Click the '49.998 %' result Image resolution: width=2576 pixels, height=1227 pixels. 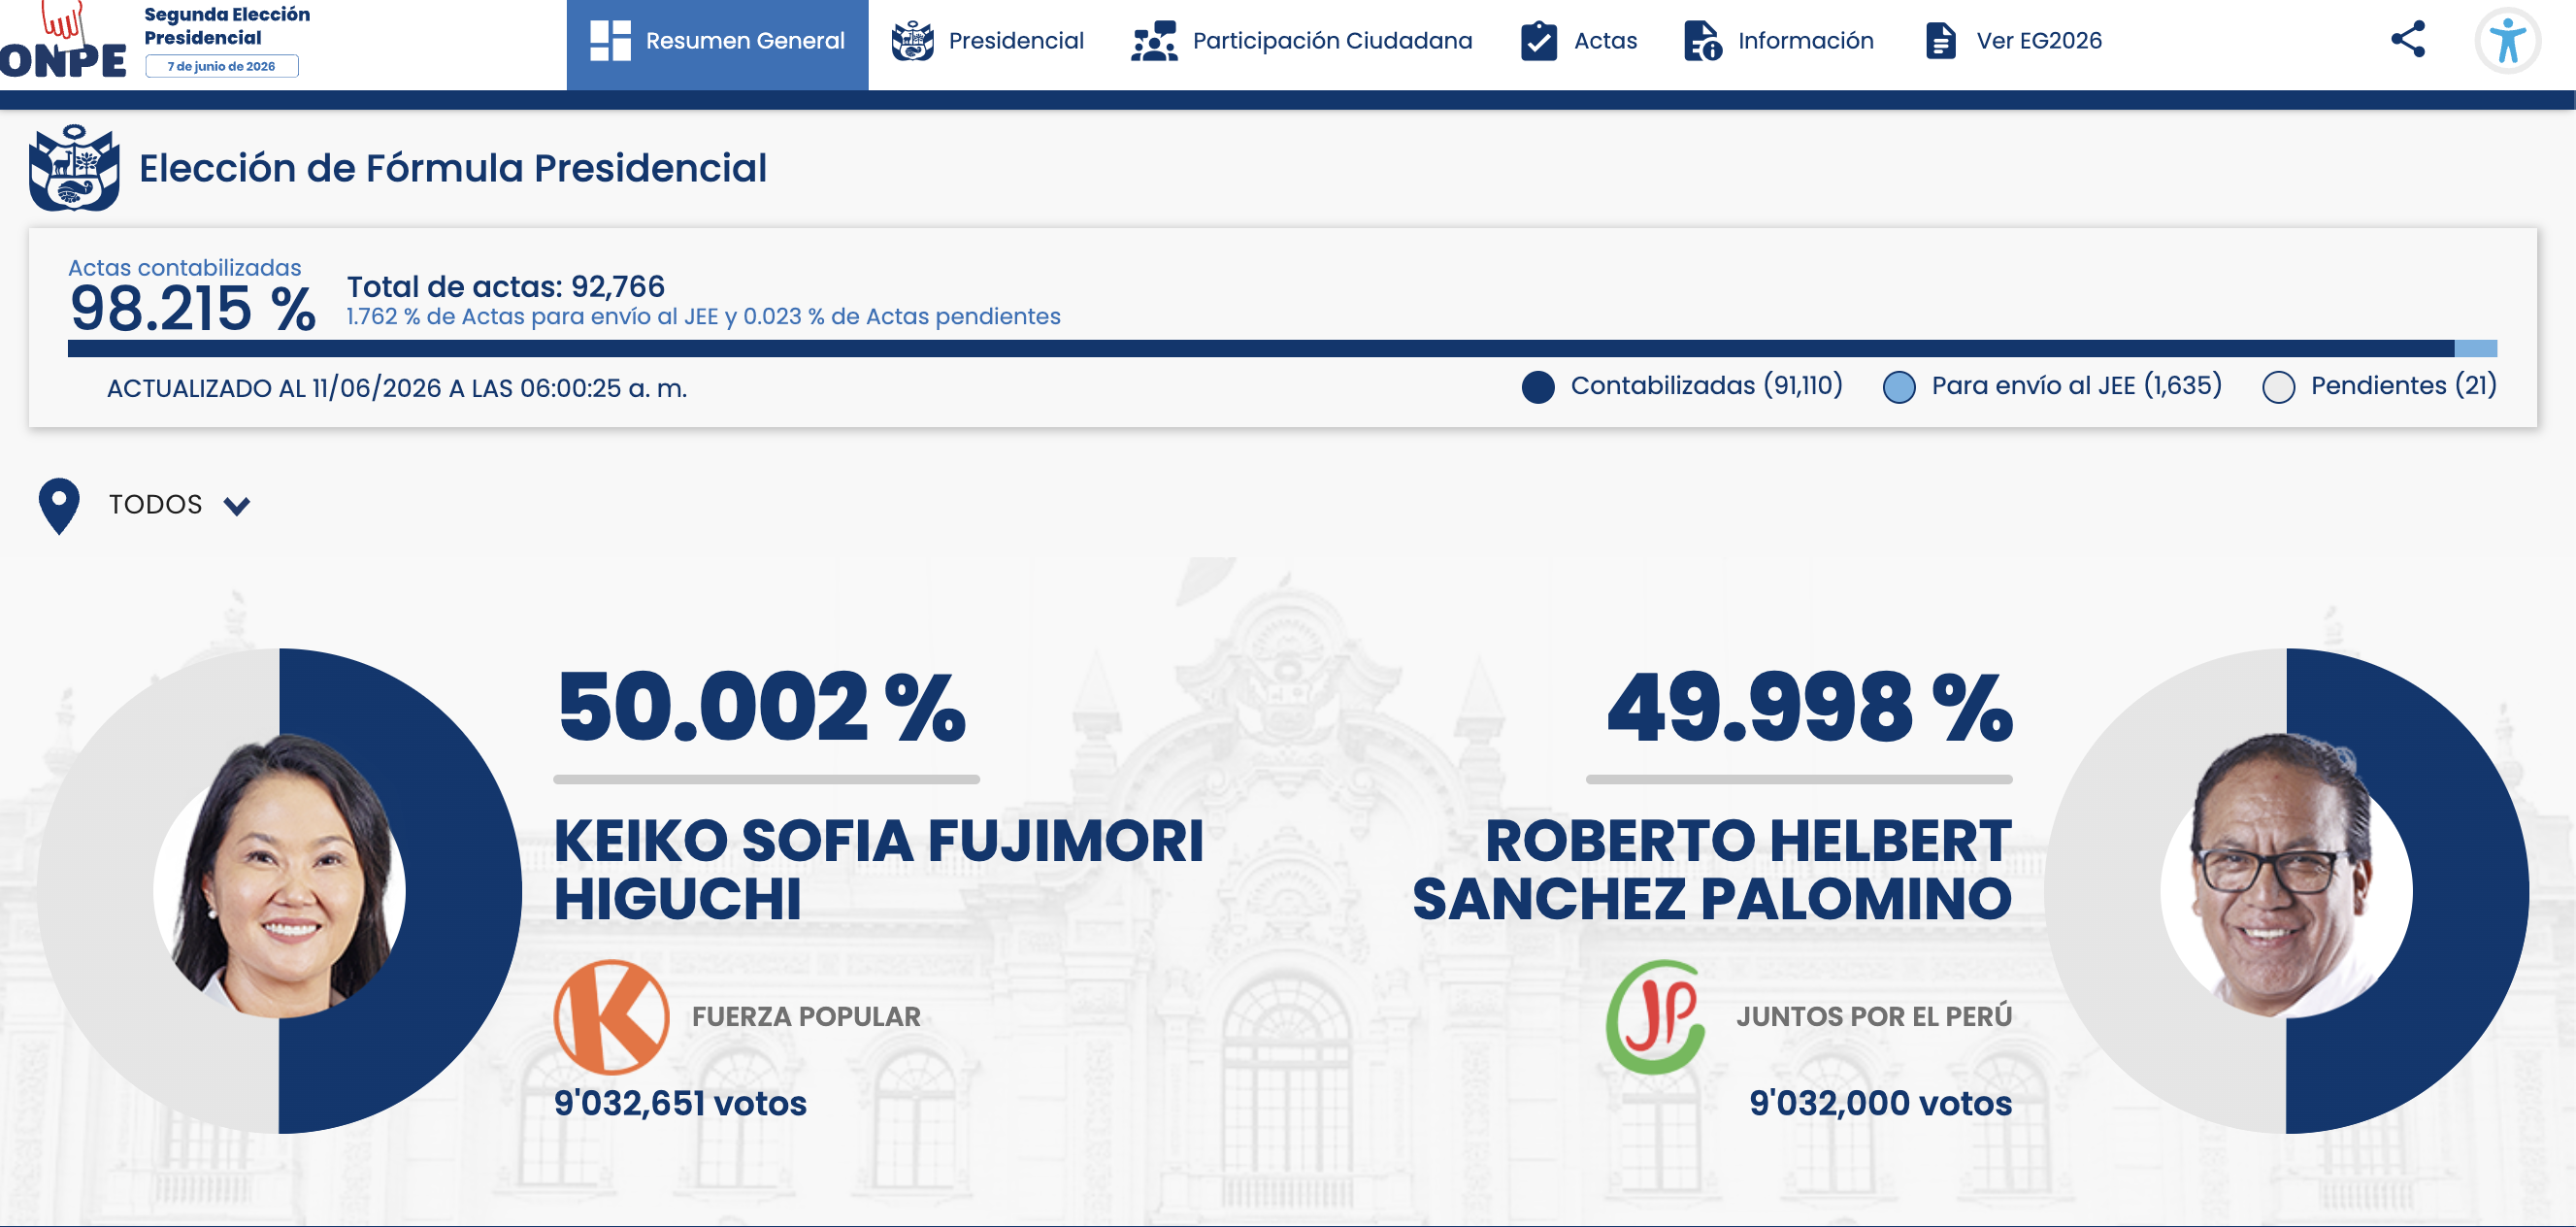1810,707
